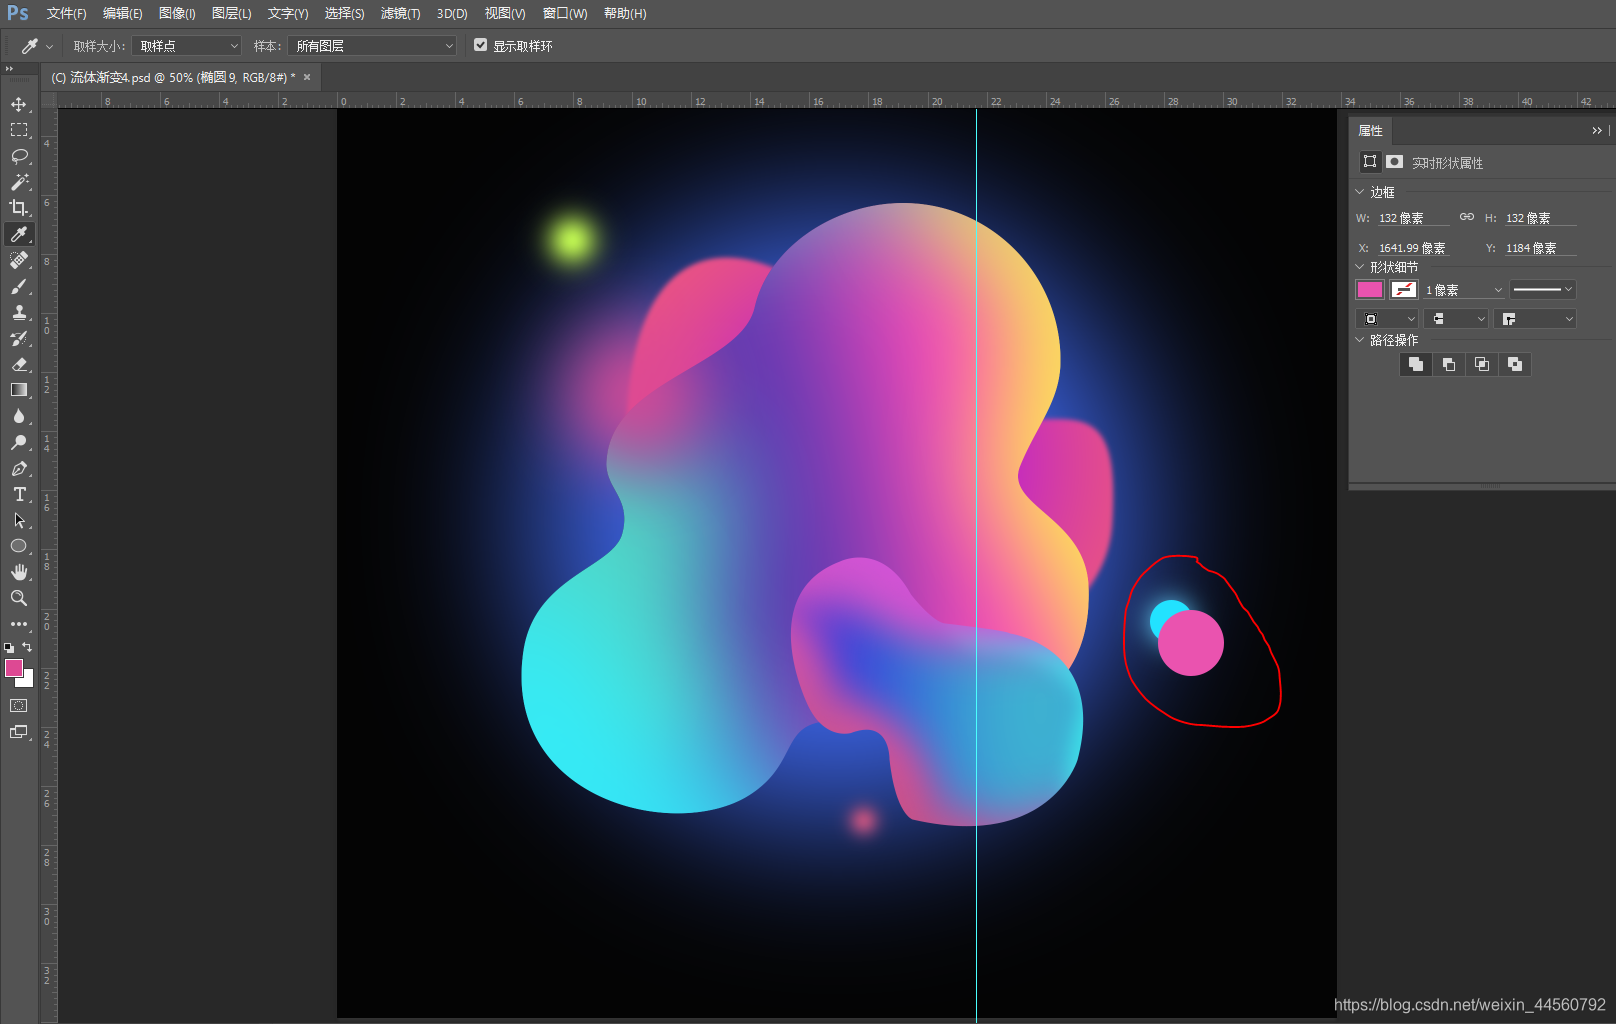Open the stroke alignment dropdown

click(x=1388, y=319)
